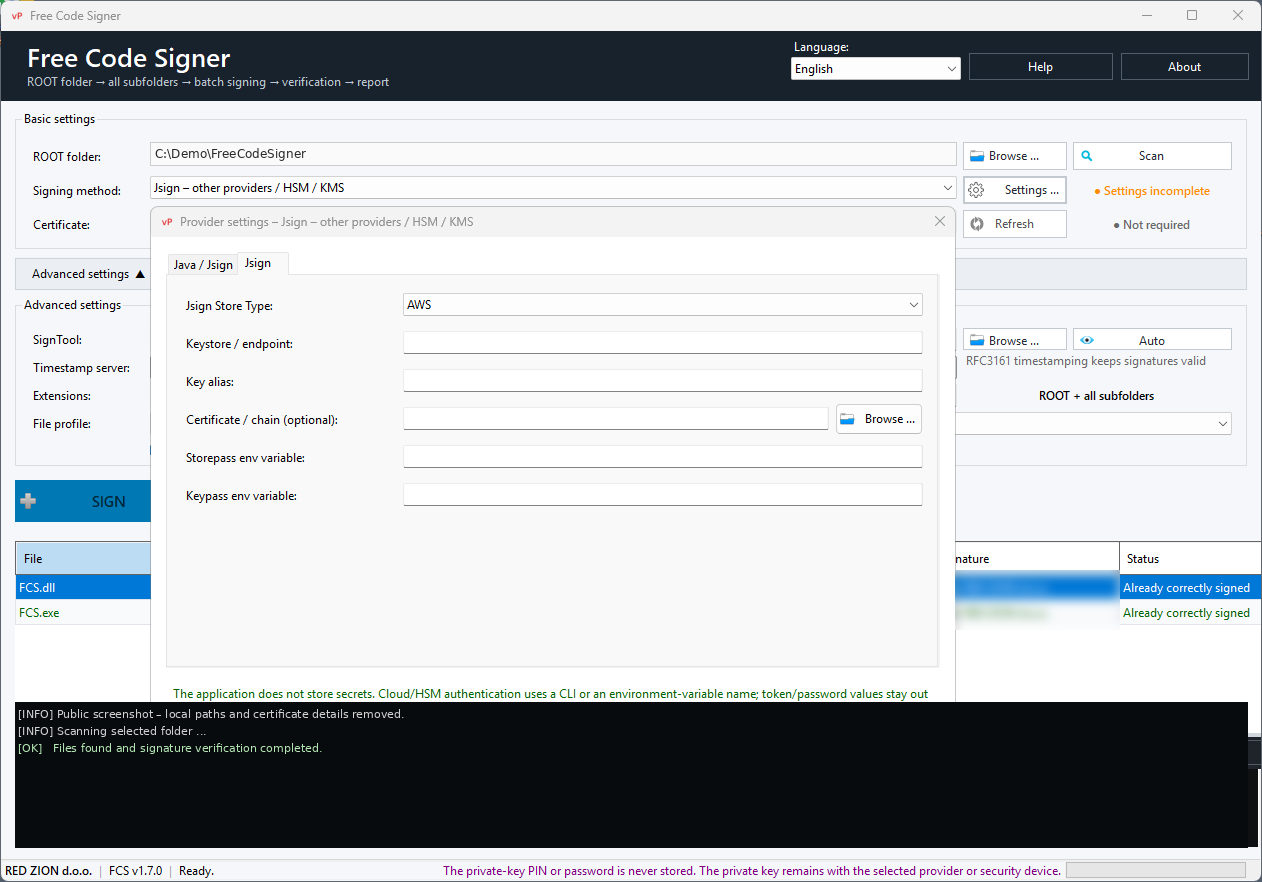Click the ROOT + all subfolders label
The width and height of the screenshot is (1262, 882).
point(1096,396)
